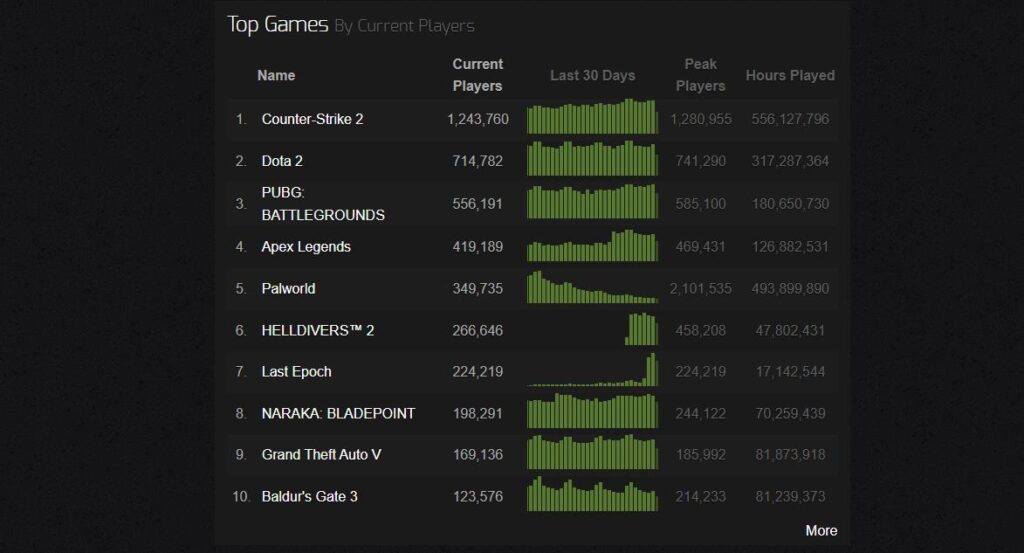Click Counter-Strike 2 30-day player chart

(592, 117)
